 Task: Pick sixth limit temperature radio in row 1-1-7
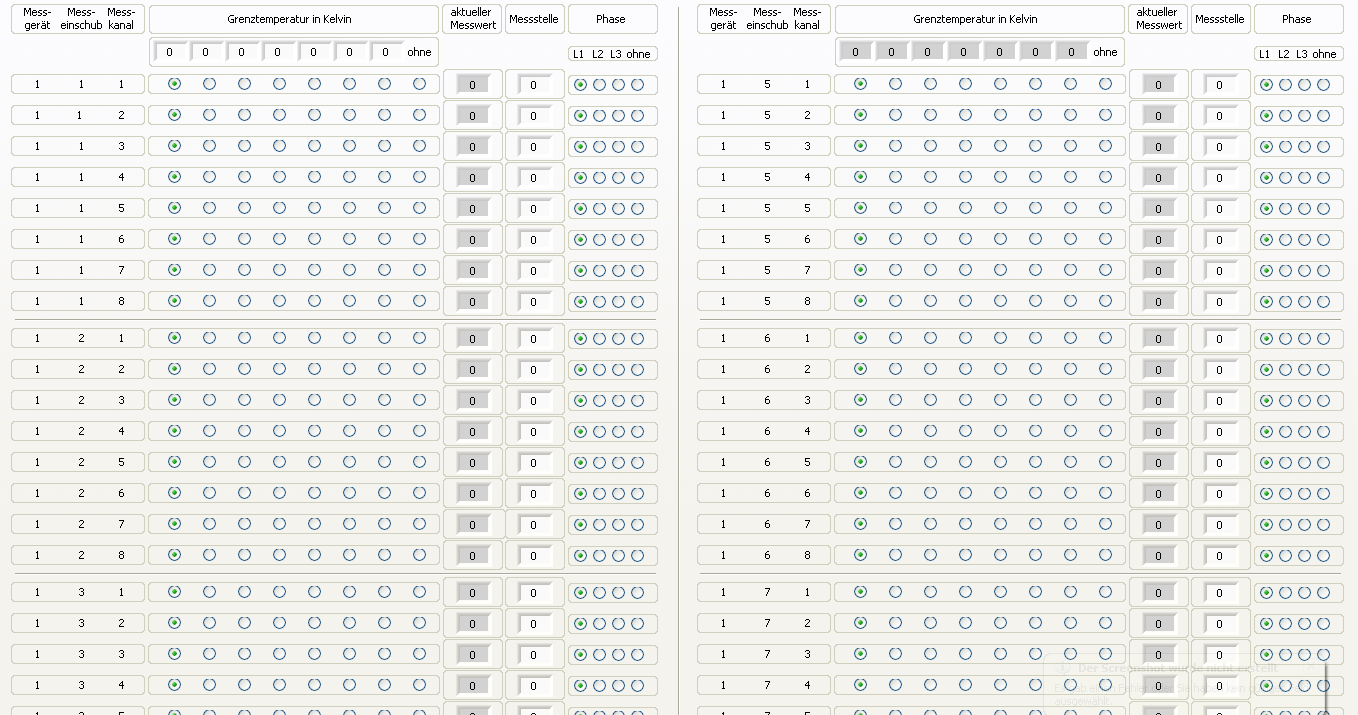coord(349,270)
